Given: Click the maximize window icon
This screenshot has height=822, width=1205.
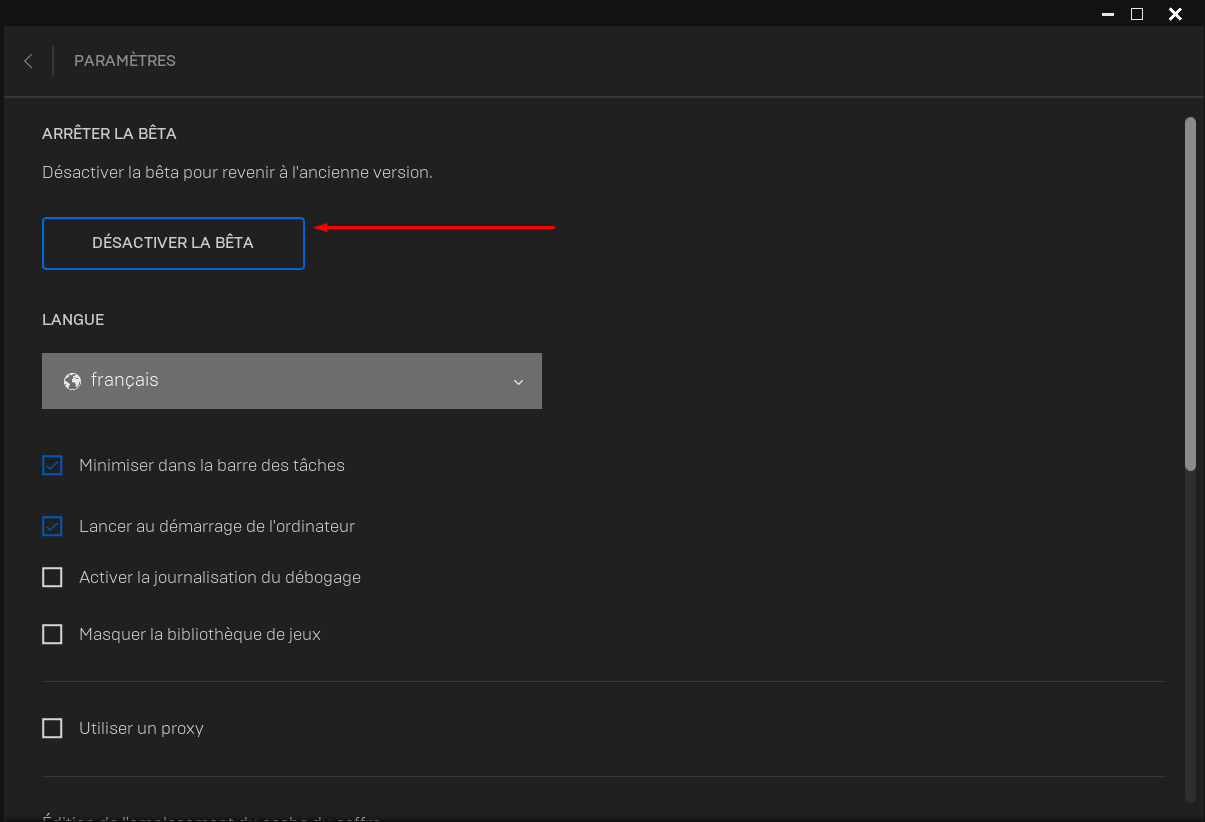Looking at the screenshot, I should click(1138, 14).
